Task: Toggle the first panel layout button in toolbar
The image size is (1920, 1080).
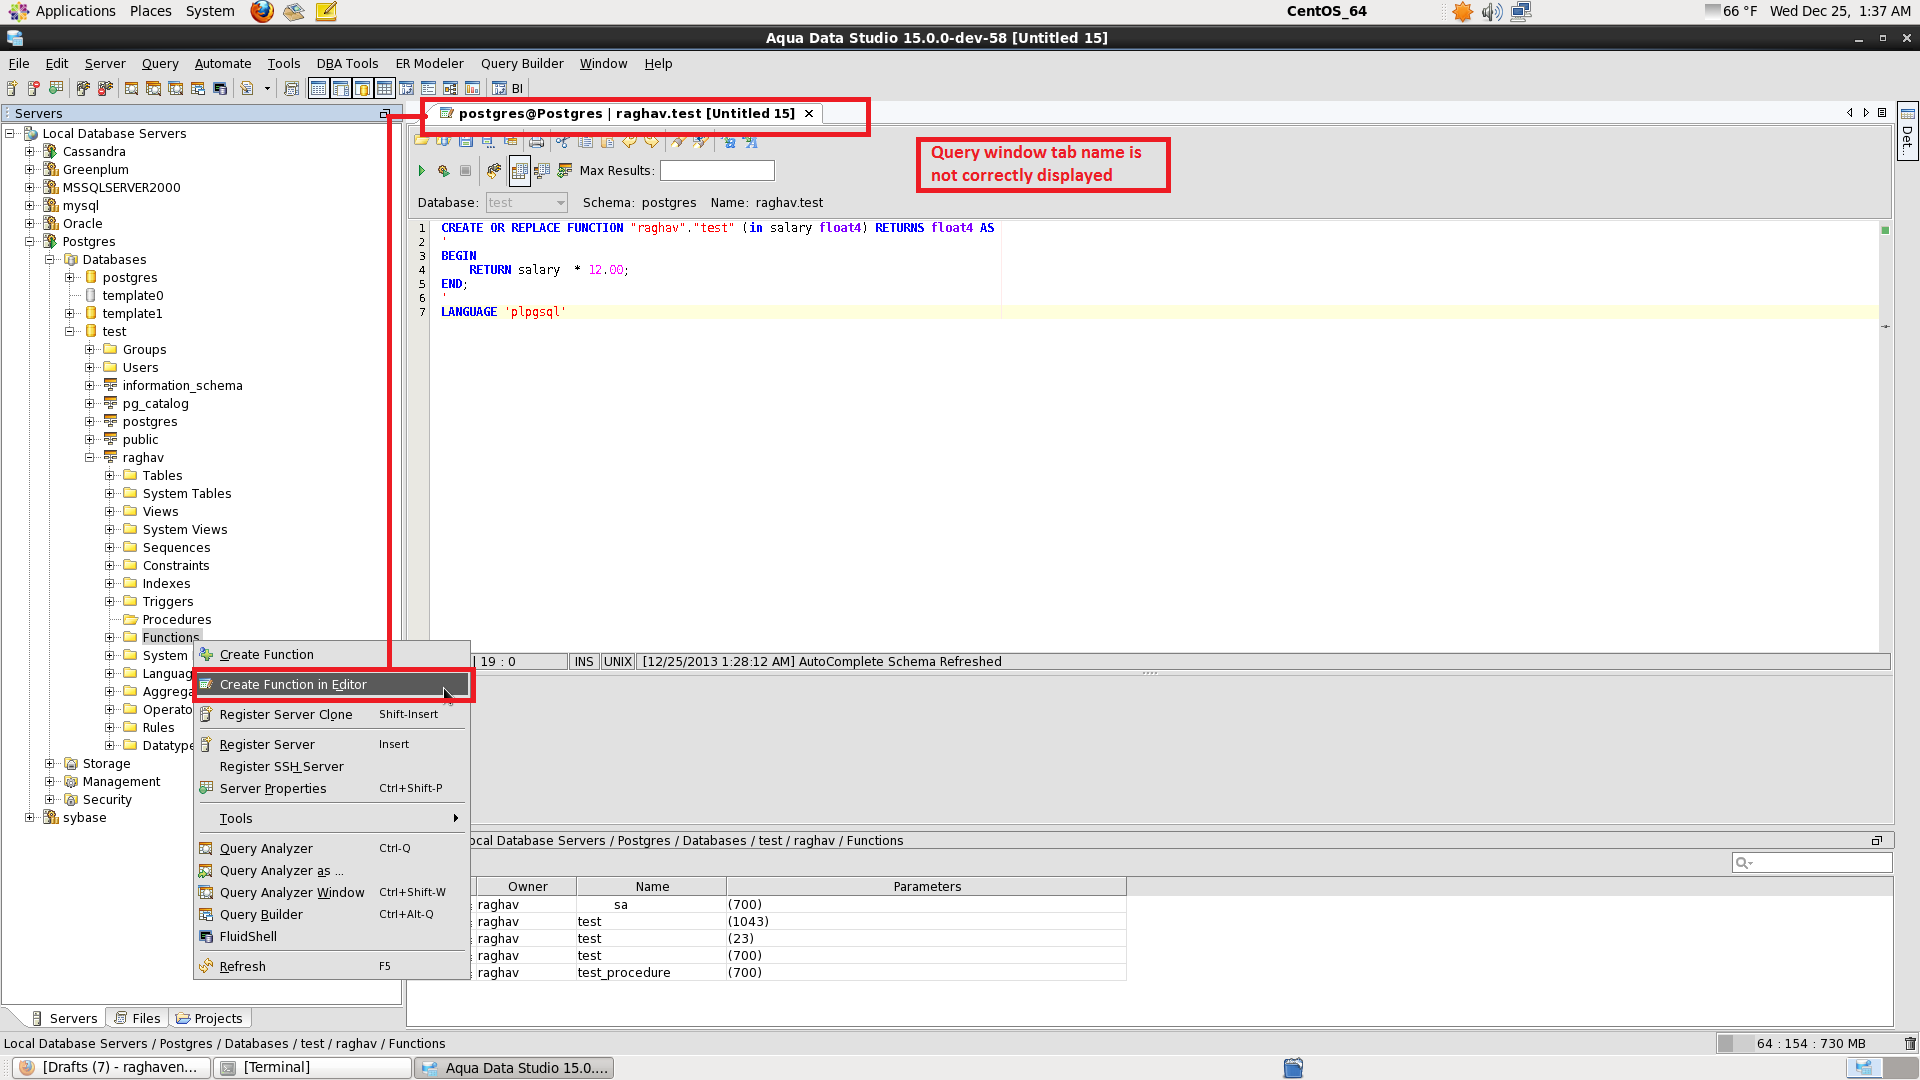Action: click(x=318, y=89)
